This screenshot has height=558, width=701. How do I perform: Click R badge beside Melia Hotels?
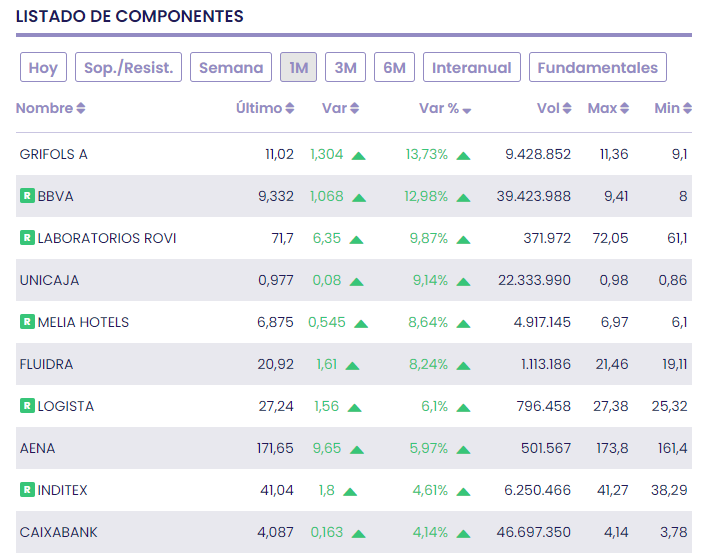click(27, 322)
